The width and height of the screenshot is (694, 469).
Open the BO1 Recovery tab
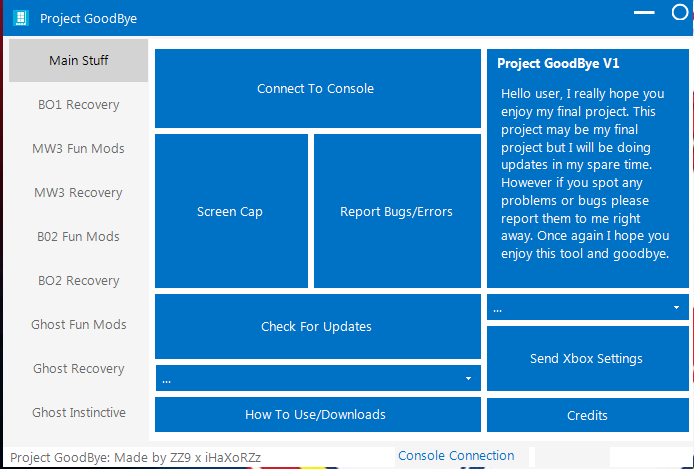pyautogui.click(x=79, y=105)
